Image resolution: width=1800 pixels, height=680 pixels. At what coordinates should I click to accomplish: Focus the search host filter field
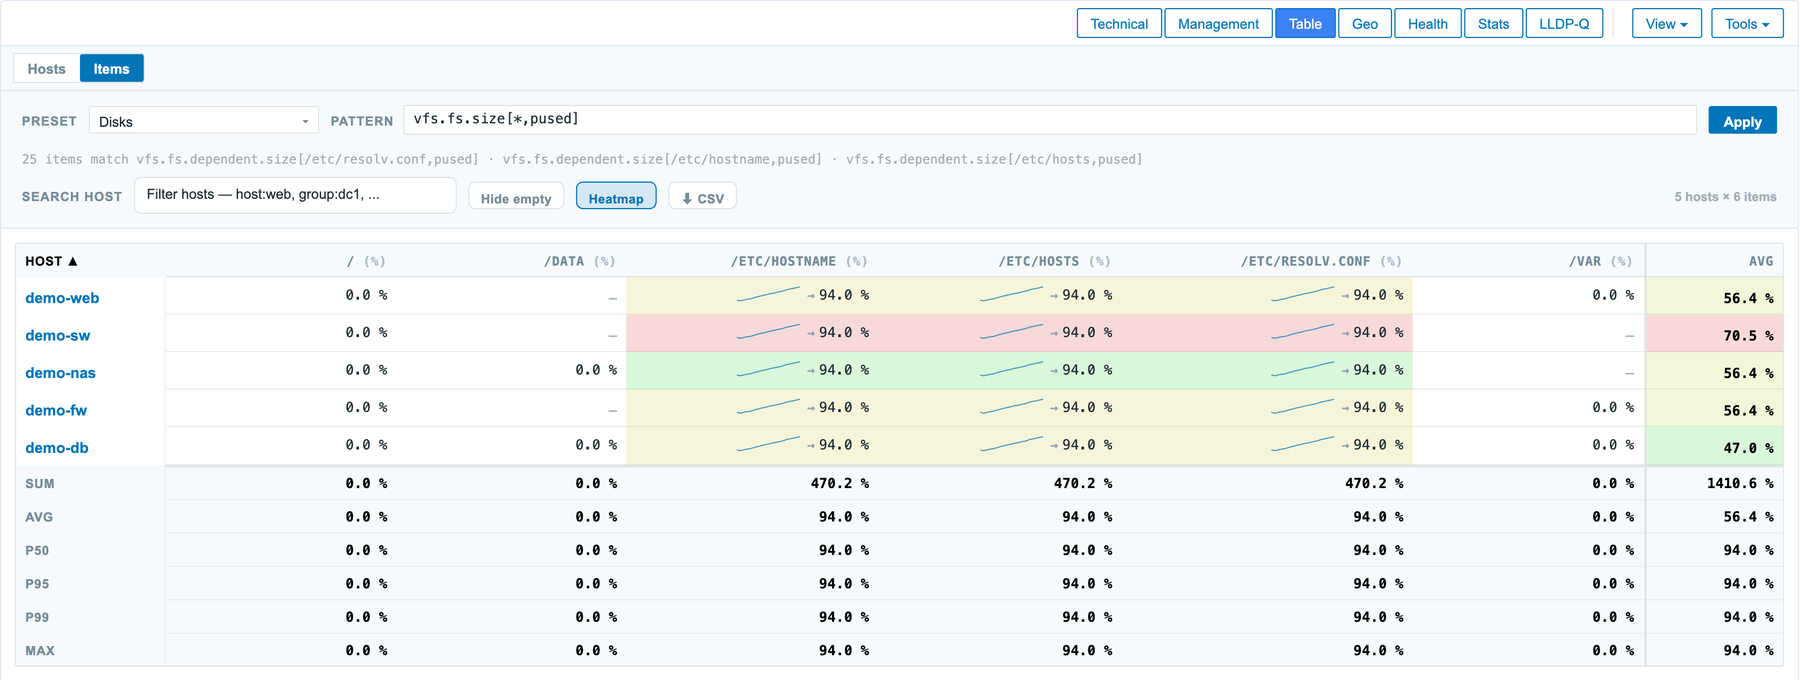[295, 195]
